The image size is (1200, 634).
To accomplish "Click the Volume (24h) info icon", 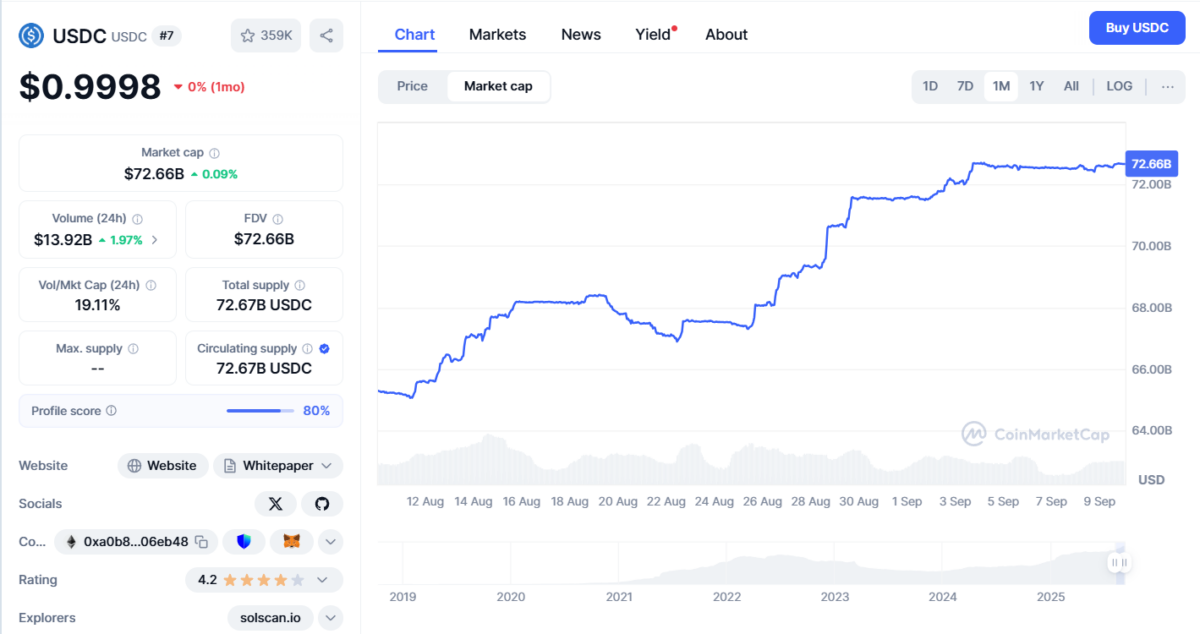I will 138,219.
